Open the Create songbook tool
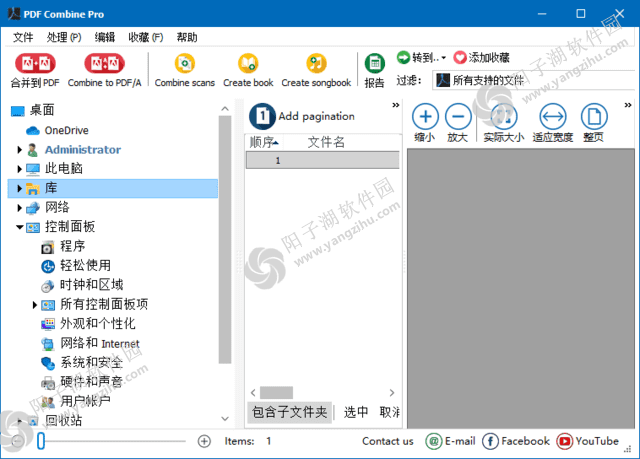The width and height of the screenshot is (640, 459). pos(316,63)
